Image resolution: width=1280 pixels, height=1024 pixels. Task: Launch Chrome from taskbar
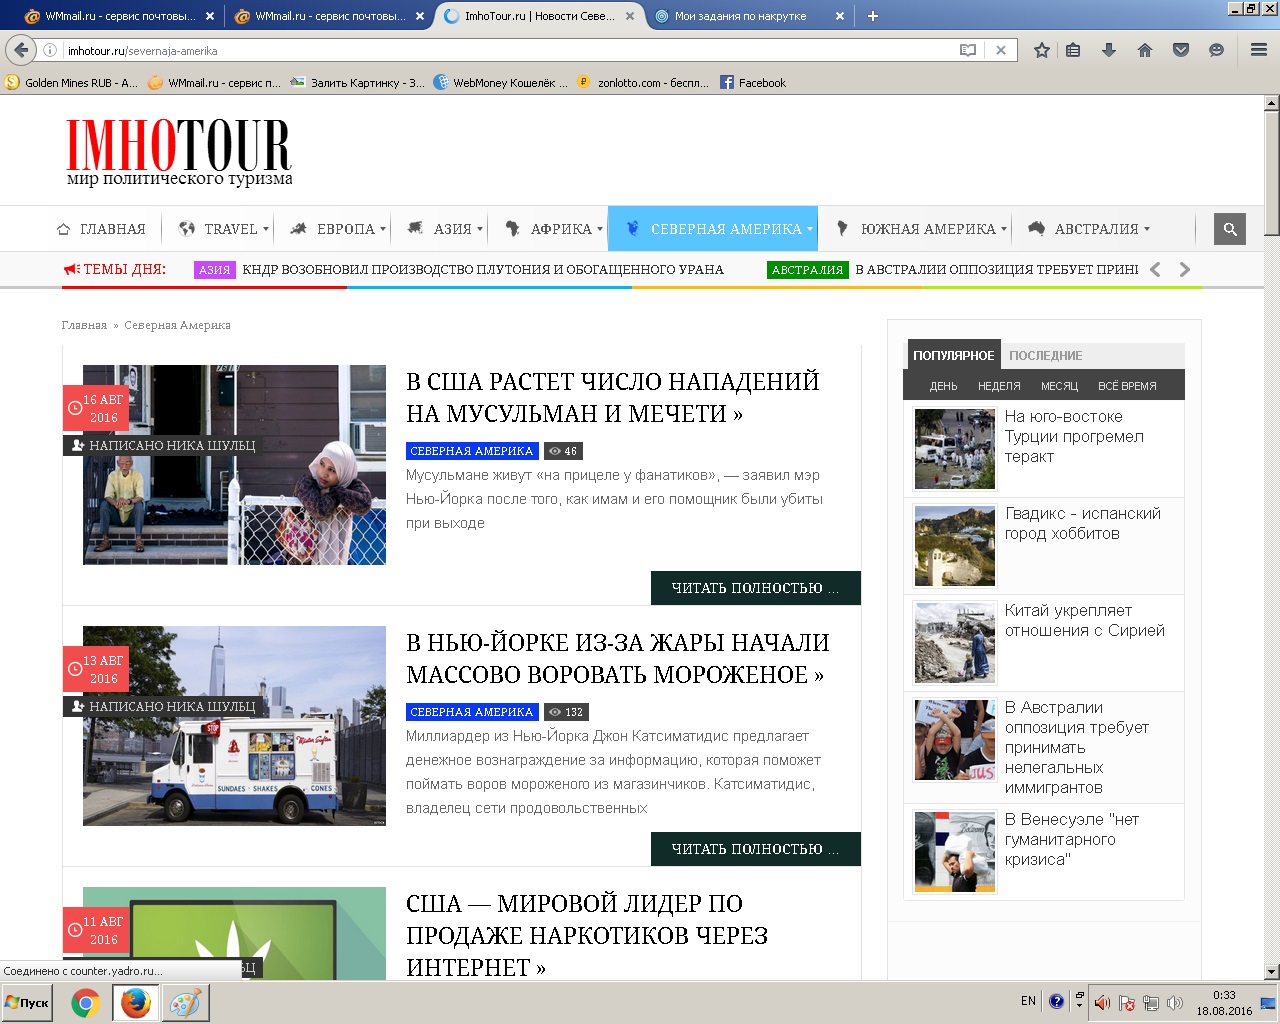tap(86, 1003)
